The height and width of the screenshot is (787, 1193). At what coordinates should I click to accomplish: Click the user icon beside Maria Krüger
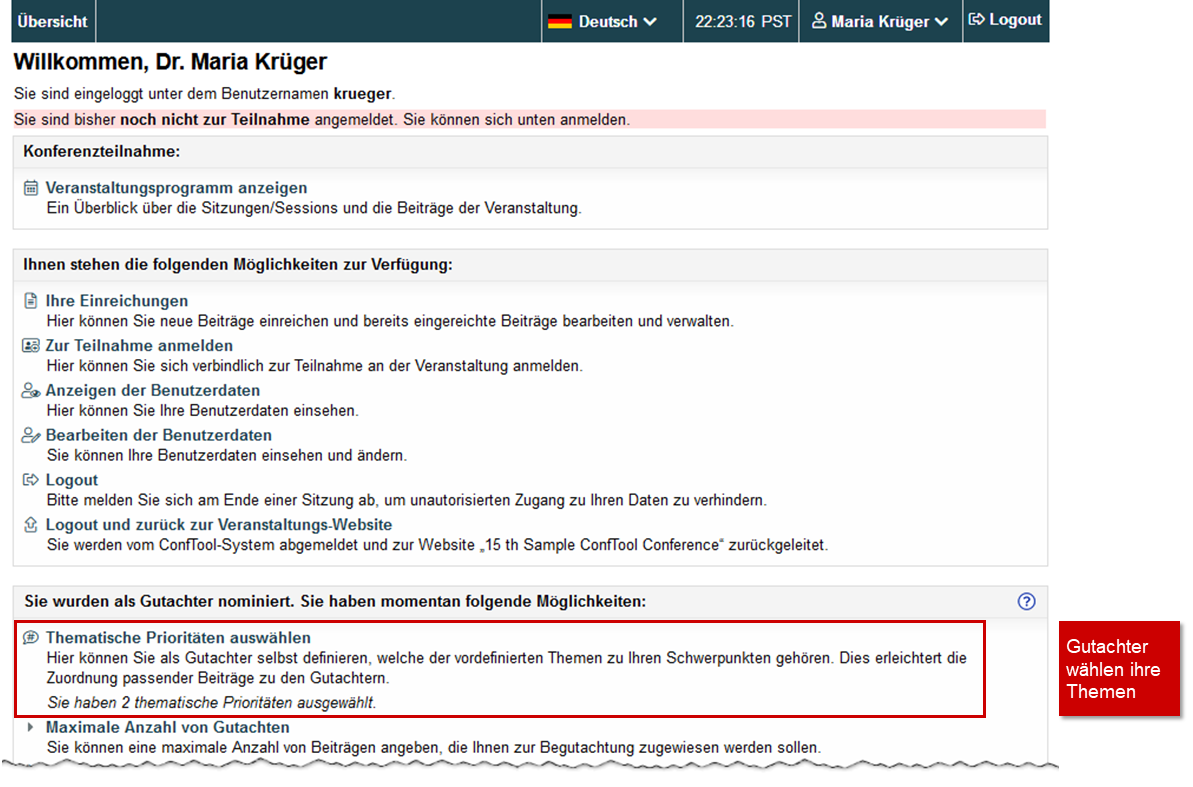[x=819, y=21]
